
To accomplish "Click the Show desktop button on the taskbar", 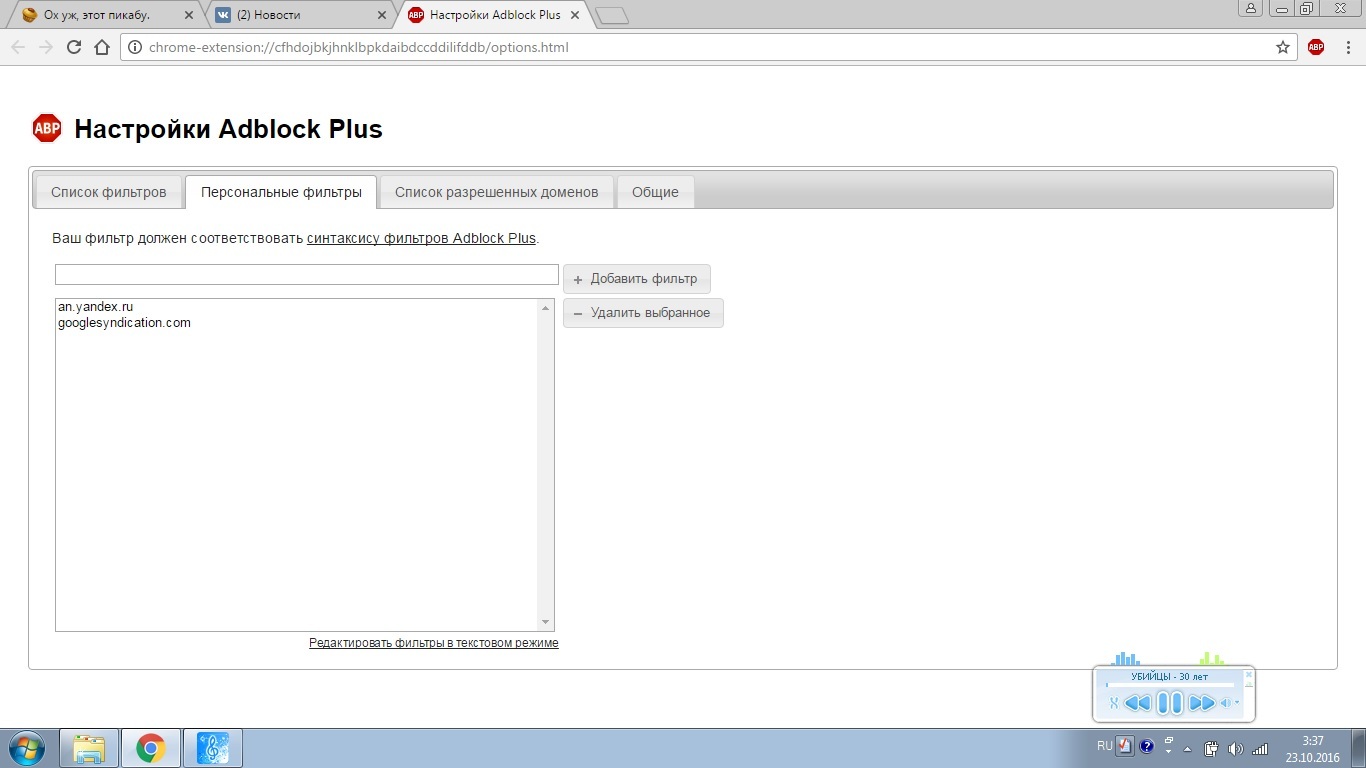I will tap(1359, 748).
